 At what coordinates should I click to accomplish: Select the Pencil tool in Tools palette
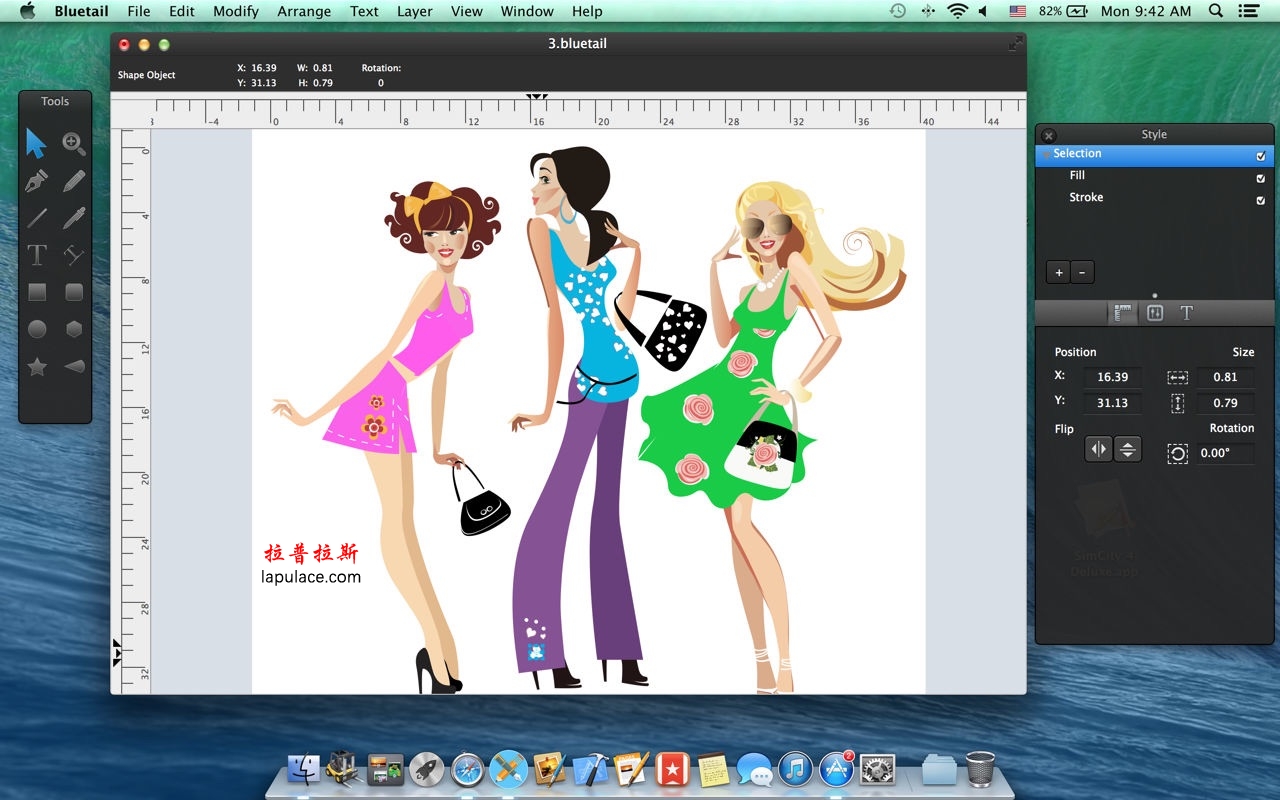74,181
